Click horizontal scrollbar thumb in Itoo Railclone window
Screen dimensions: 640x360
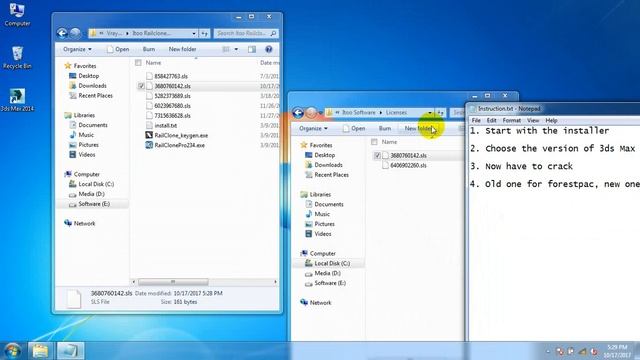[x=173, y=282]
